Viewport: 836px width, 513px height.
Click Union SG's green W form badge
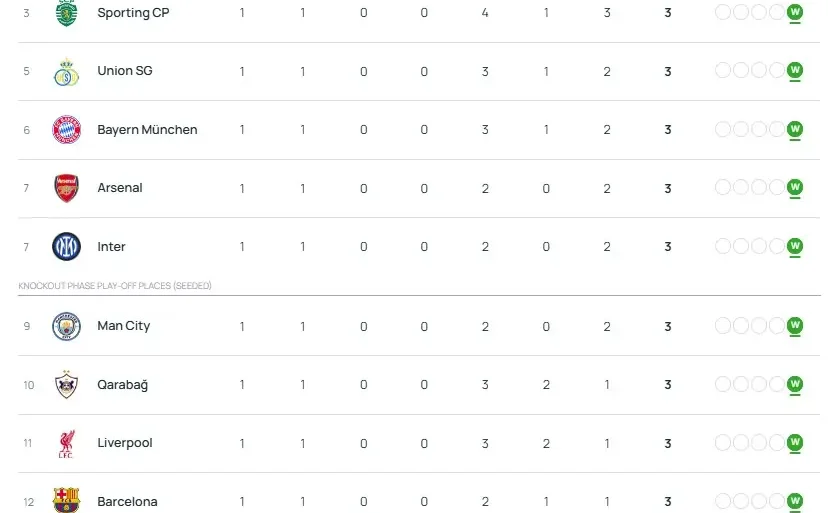[795, 71]
